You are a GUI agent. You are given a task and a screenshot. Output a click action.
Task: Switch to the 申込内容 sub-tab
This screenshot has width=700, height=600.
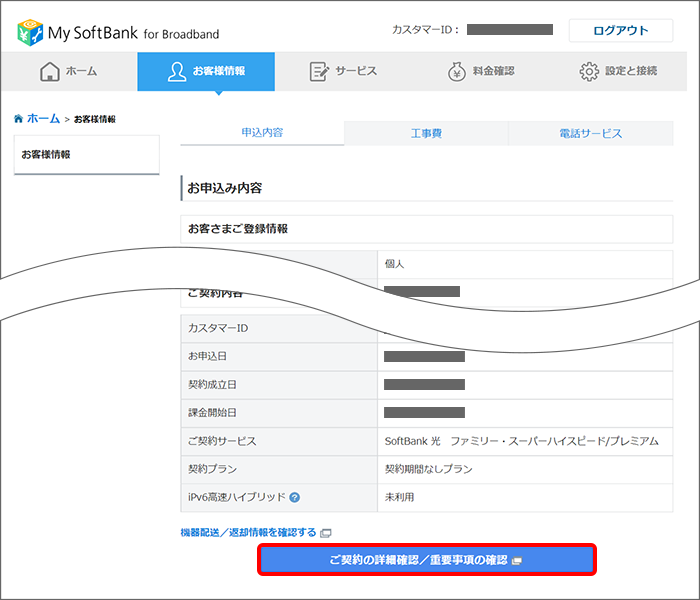262,133
